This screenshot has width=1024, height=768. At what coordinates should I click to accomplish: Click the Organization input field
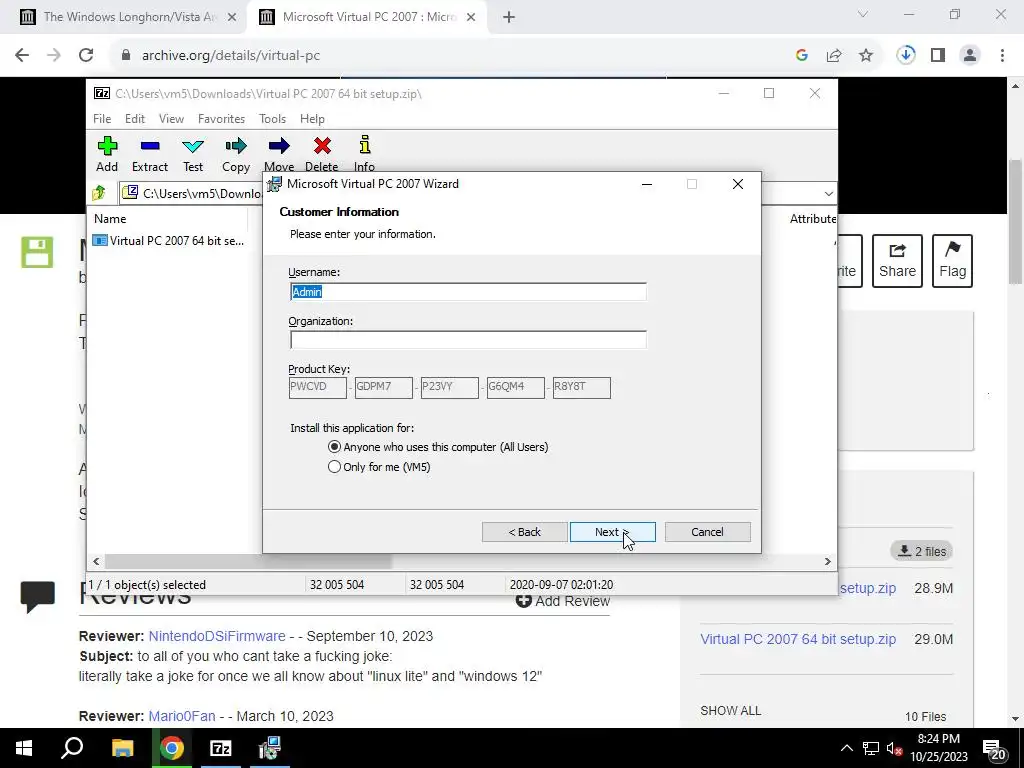[468, 340]
